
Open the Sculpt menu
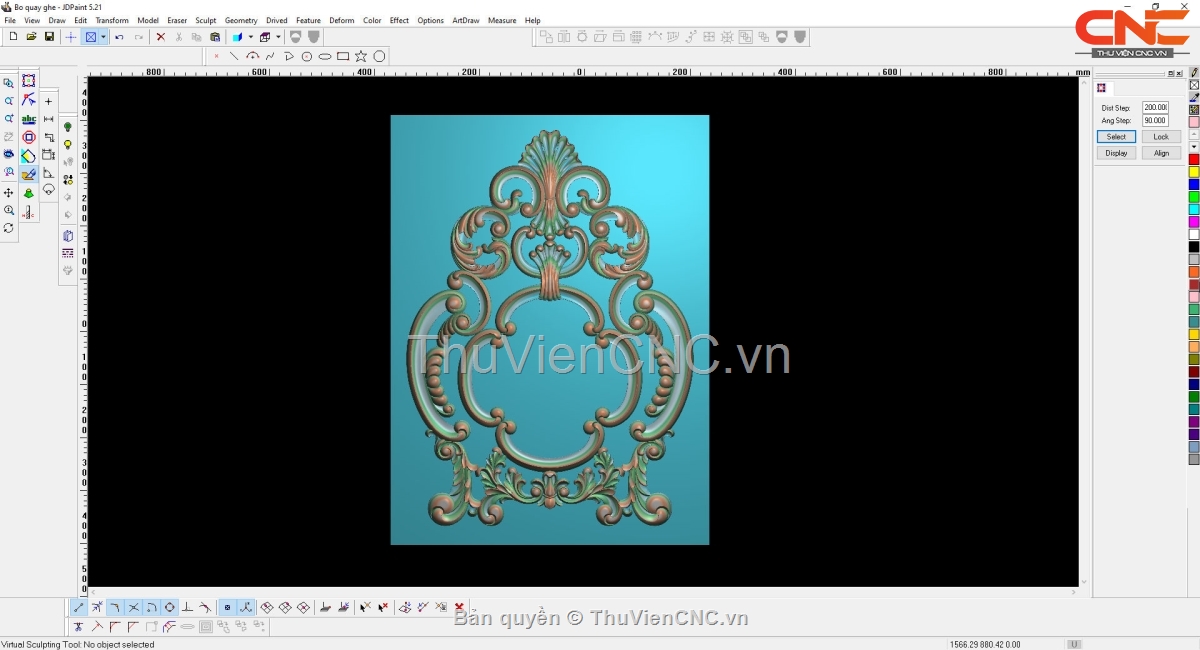pyautogui.click(x=205, y=20)
